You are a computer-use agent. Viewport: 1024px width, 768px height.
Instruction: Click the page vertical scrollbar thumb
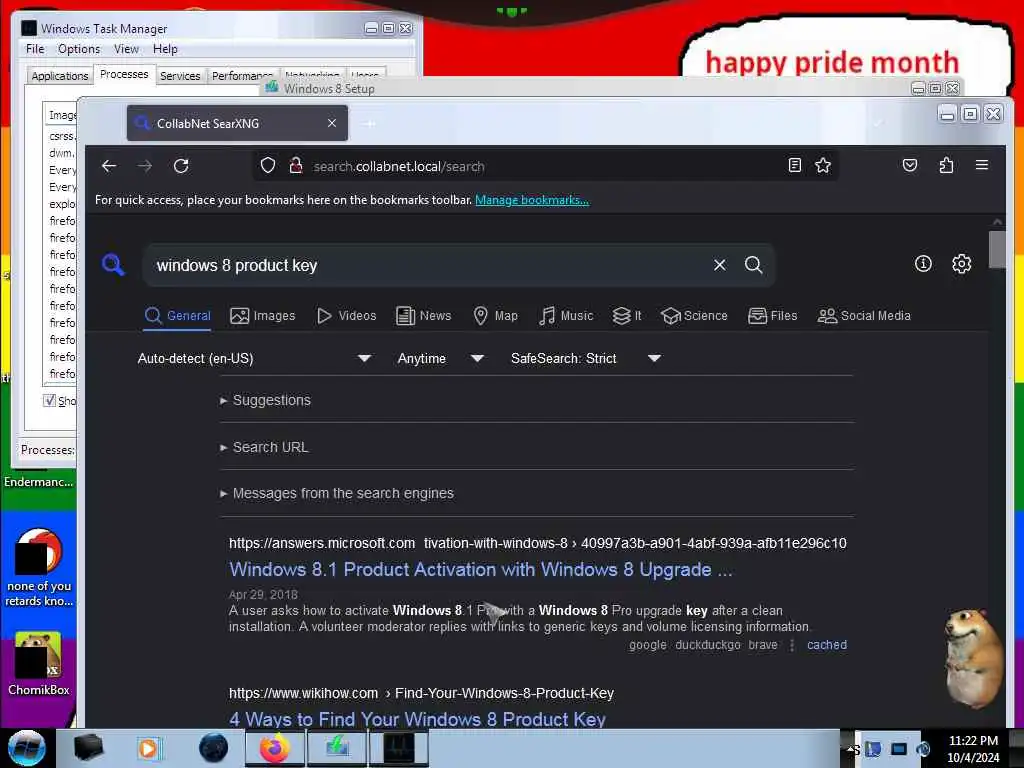coord(997,249)
